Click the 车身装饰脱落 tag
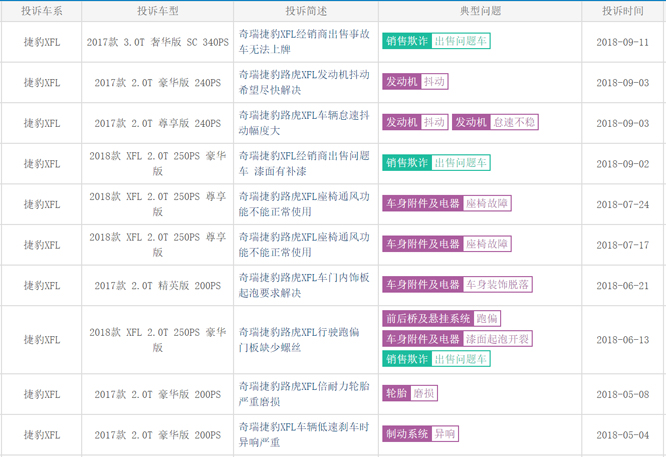This screenshot has height=457, width=666. [457, 285]
